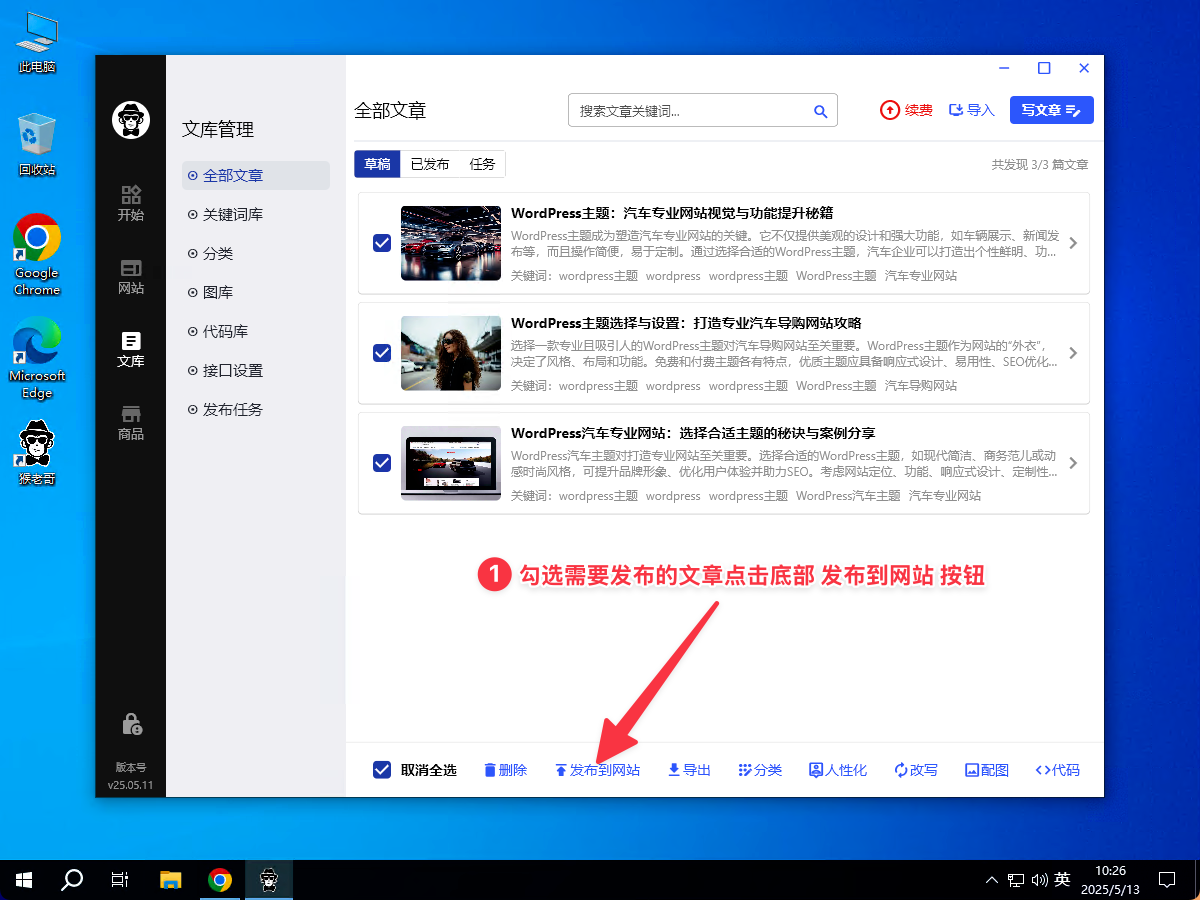Open the 网站 section in sidebar

[131, 277]
